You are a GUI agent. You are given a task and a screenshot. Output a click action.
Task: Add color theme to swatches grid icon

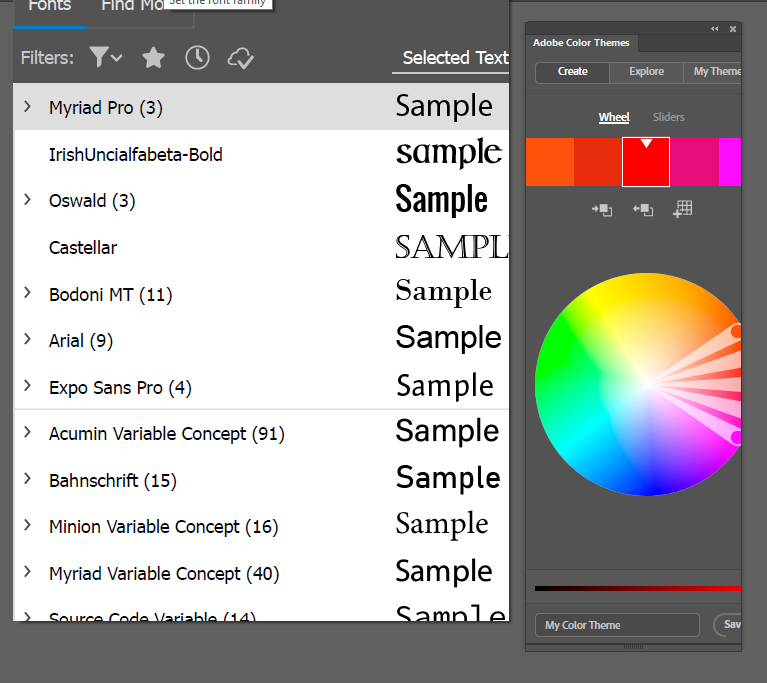pos(683,209)
